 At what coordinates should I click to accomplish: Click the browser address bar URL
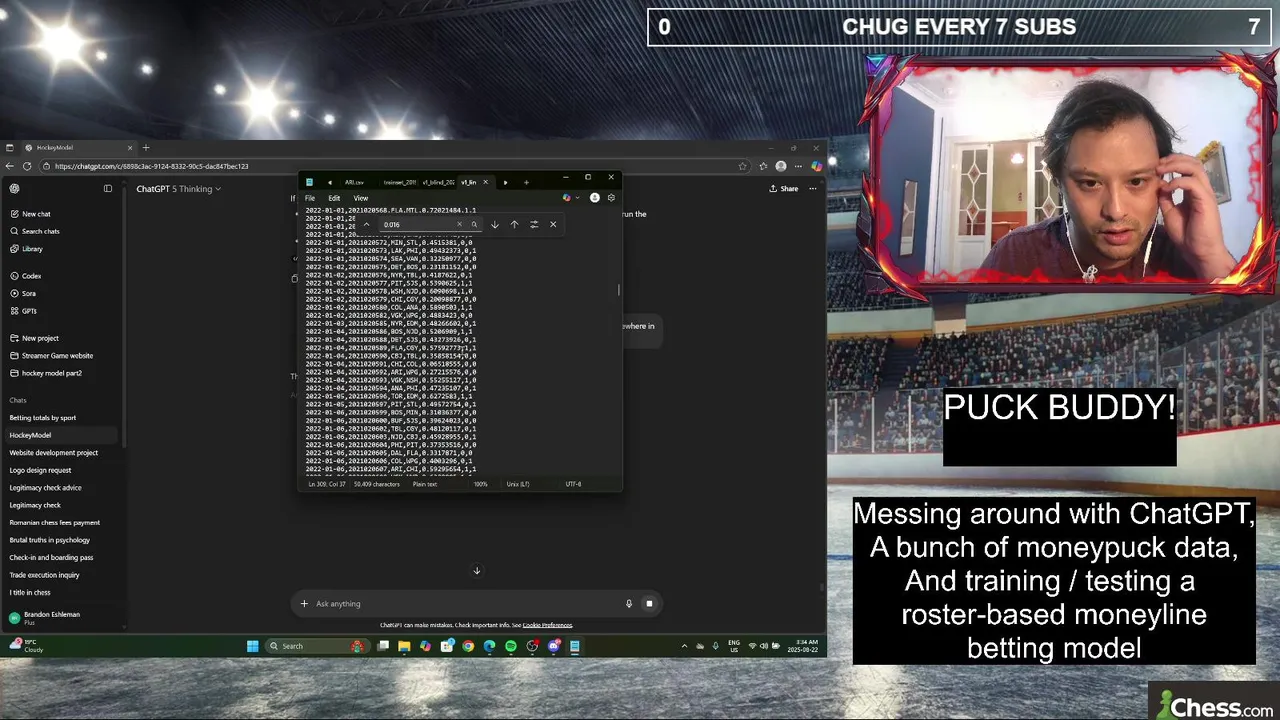tap(151, 166)
